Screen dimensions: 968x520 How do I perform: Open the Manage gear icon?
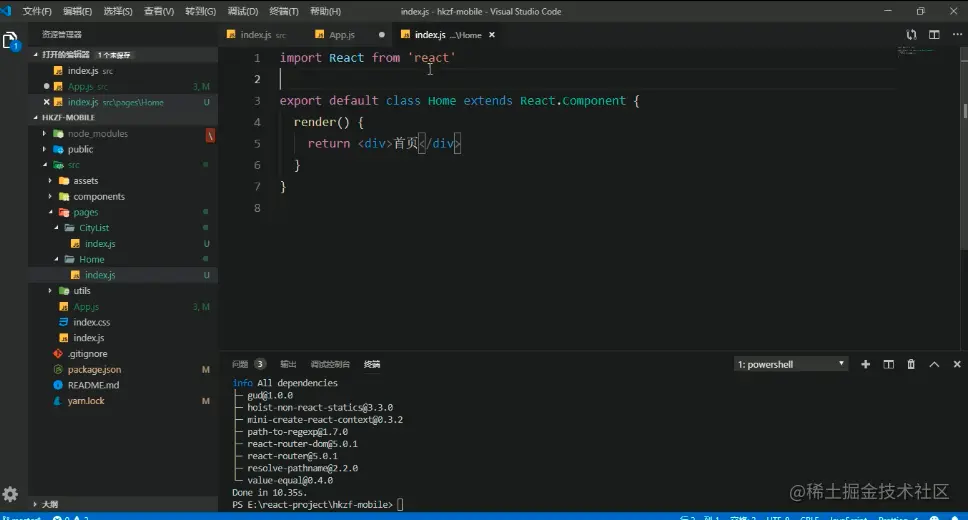pyautogui.click(x=10, y=494)
